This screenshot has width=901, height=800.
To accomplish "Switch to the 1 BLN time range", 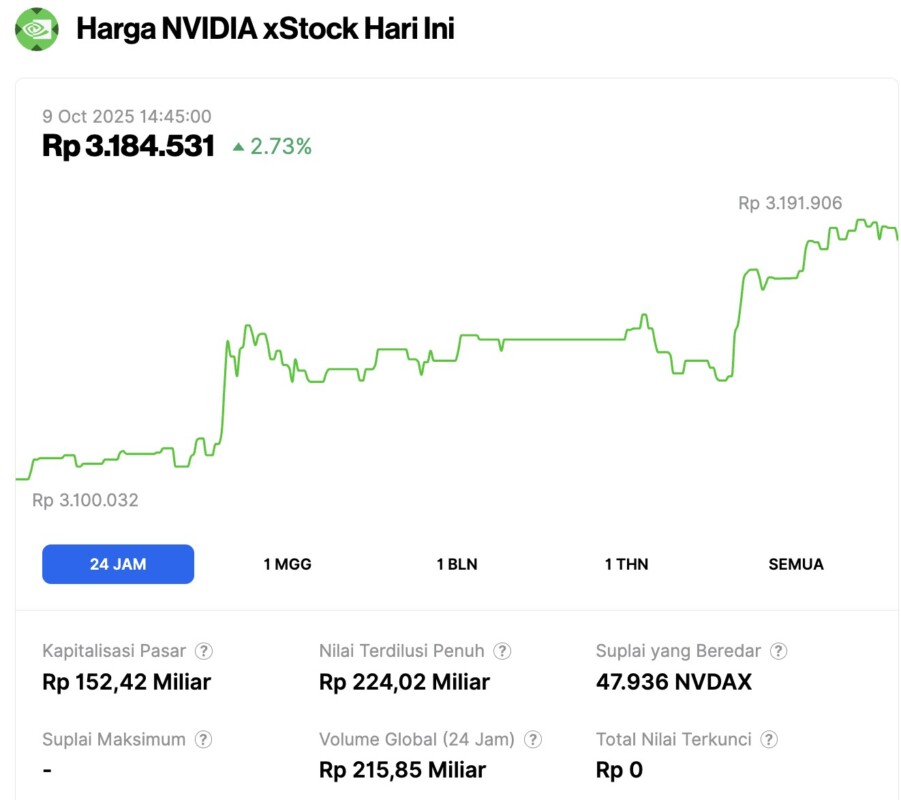I will pyautogui.click(x=456, y=564).
